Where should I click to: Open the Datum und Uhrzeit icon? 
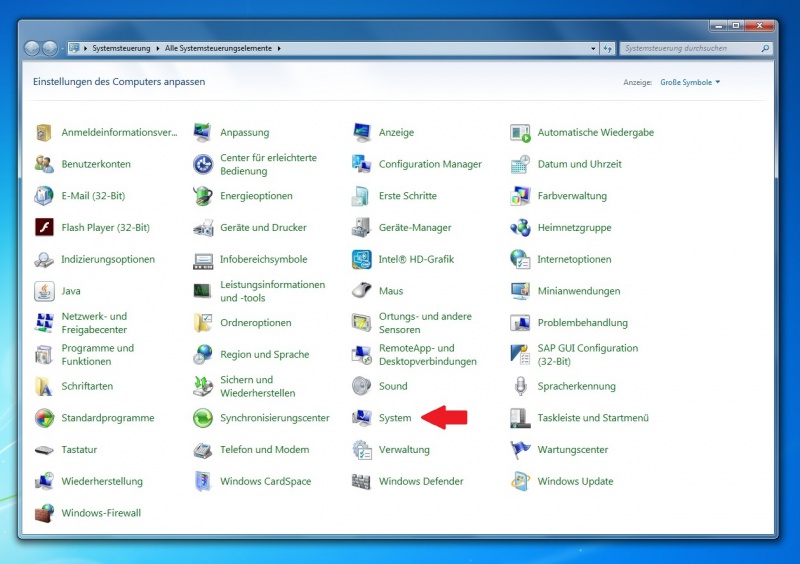(520, 164)
